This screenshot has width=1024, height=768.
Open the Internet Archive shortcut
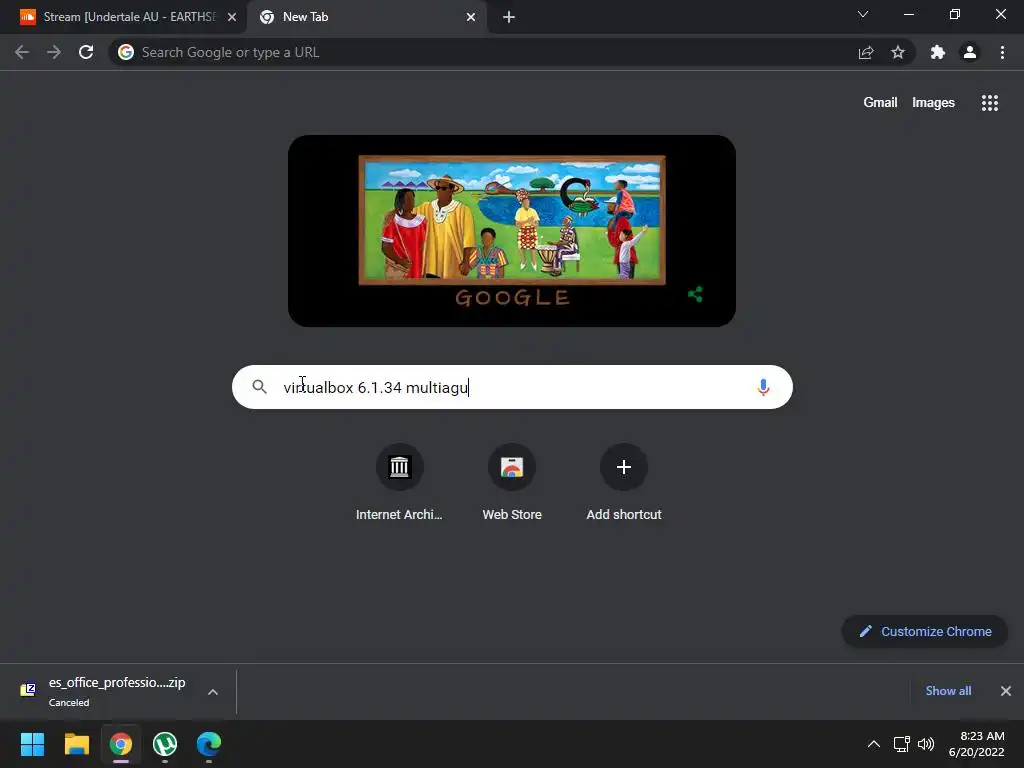[x=399, y=483]
